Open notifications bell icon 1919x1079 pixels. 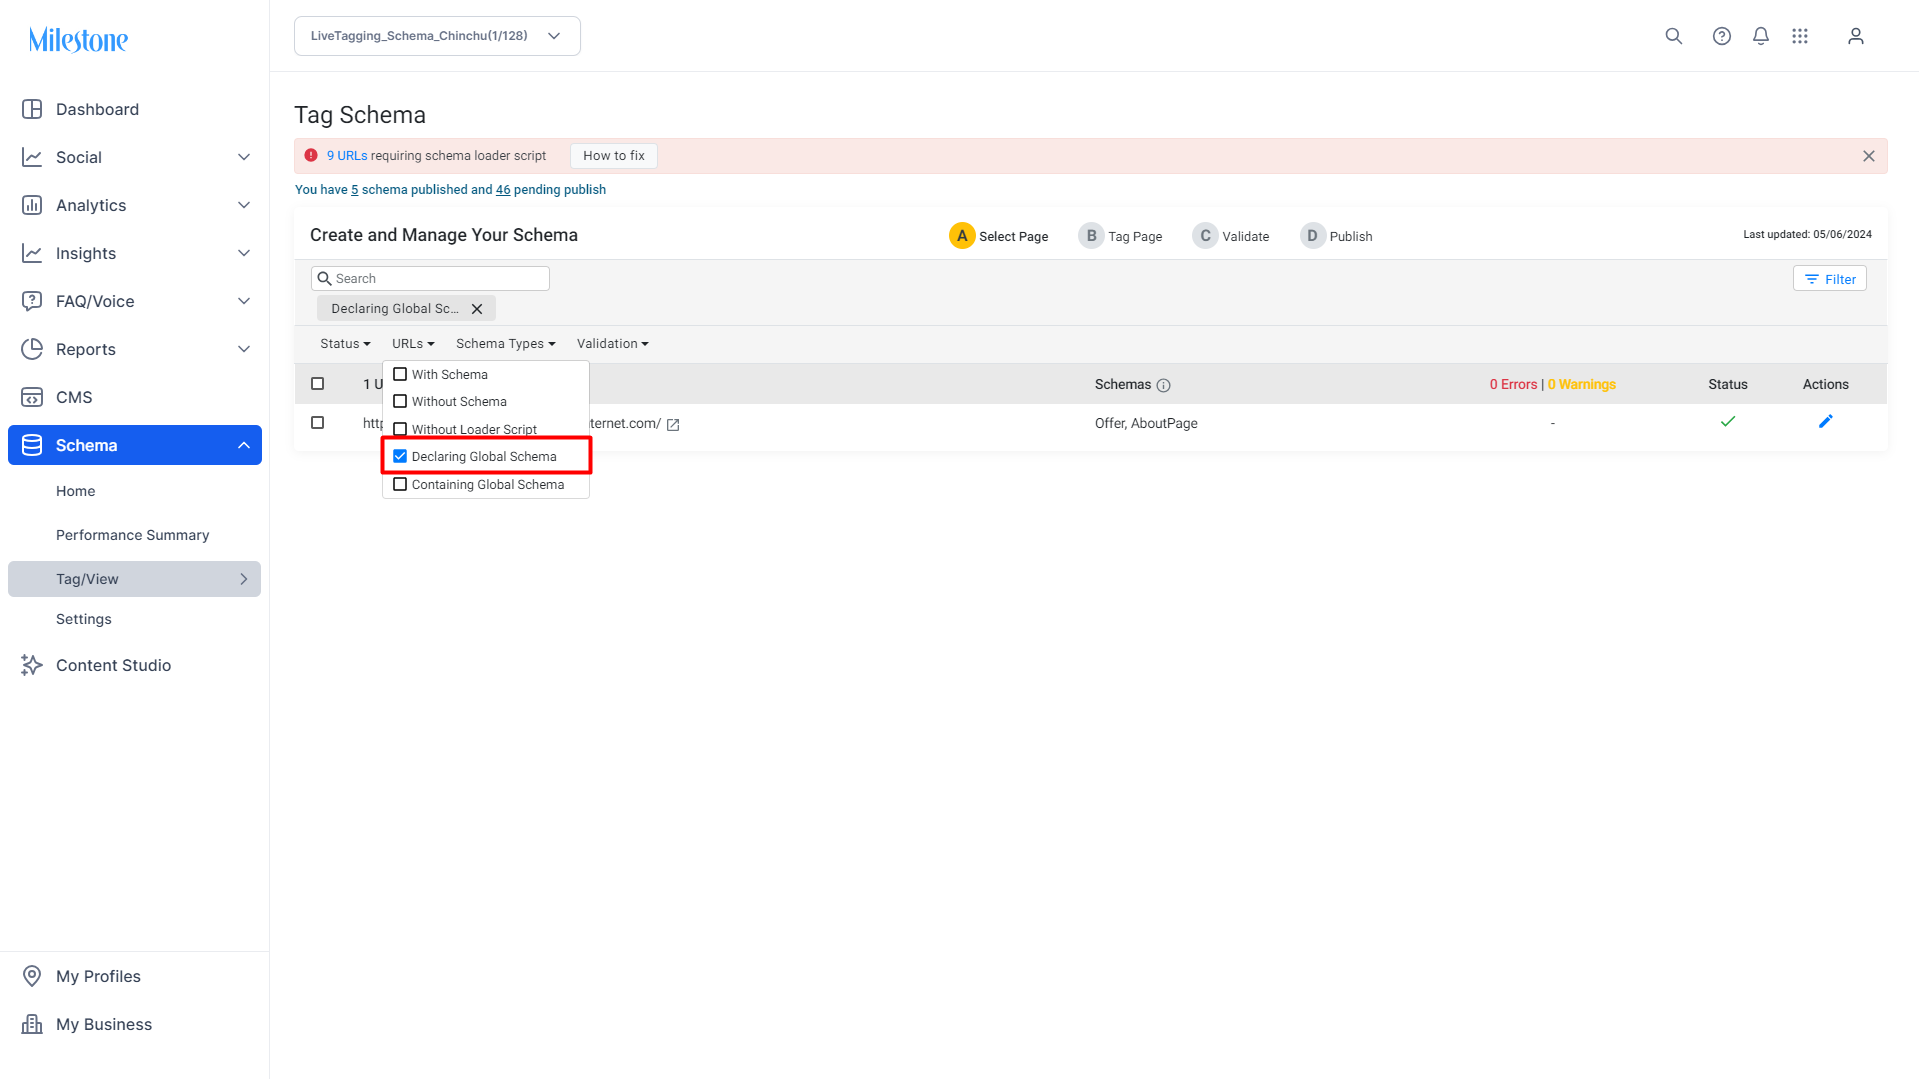(x=1761, y=36)
